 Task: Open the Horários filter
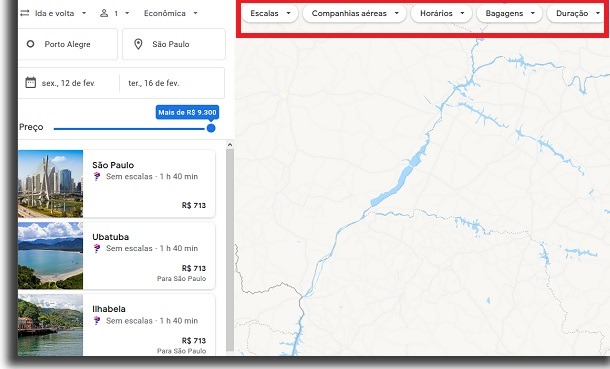tap(442, 14)
